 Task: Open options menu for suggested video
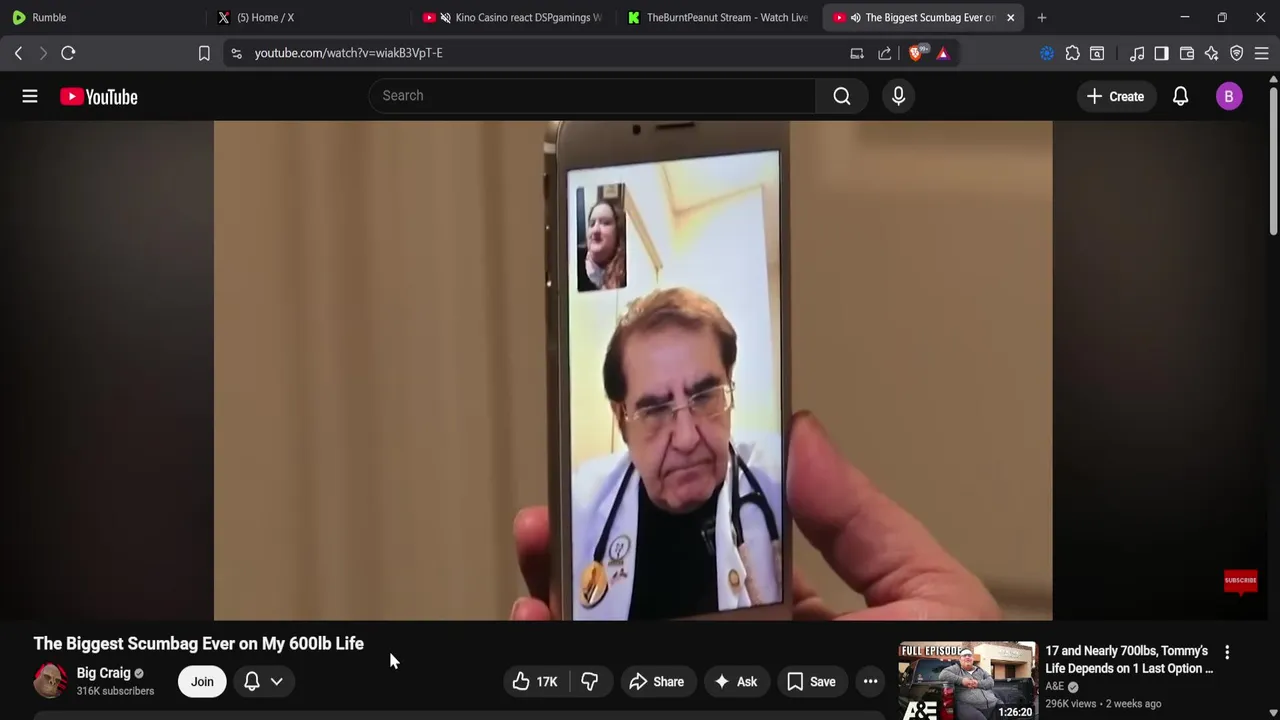click(x=1227, y=652)
